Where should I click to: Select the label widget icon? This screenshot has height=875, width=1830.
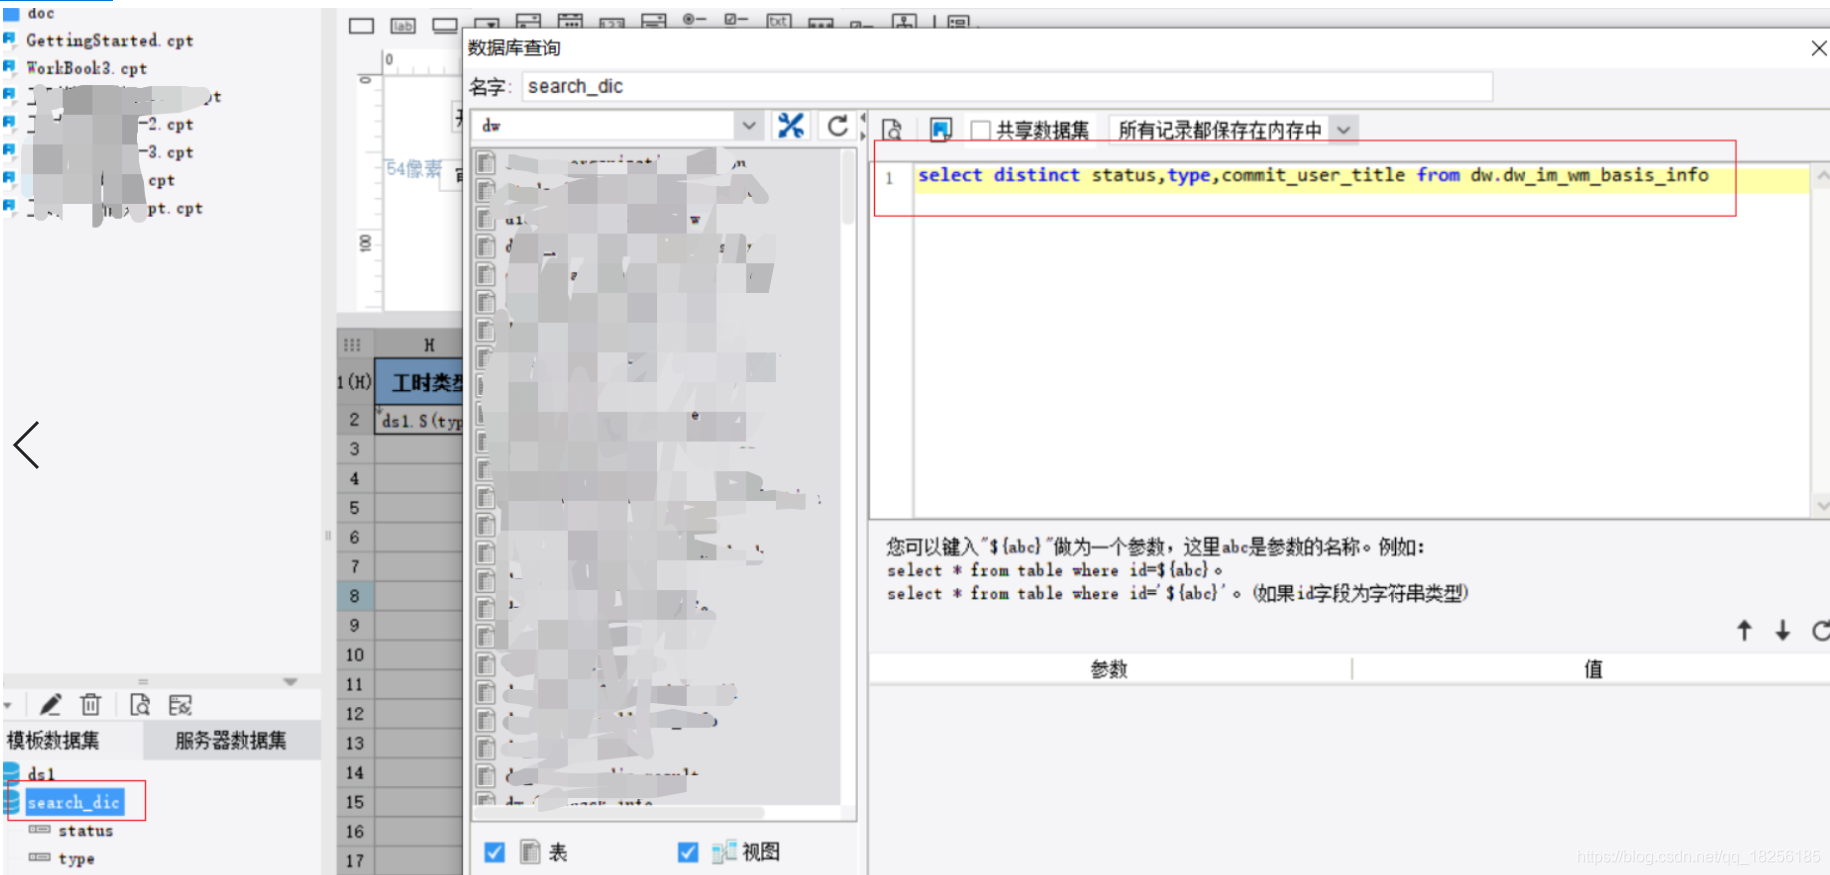point(403,26)
